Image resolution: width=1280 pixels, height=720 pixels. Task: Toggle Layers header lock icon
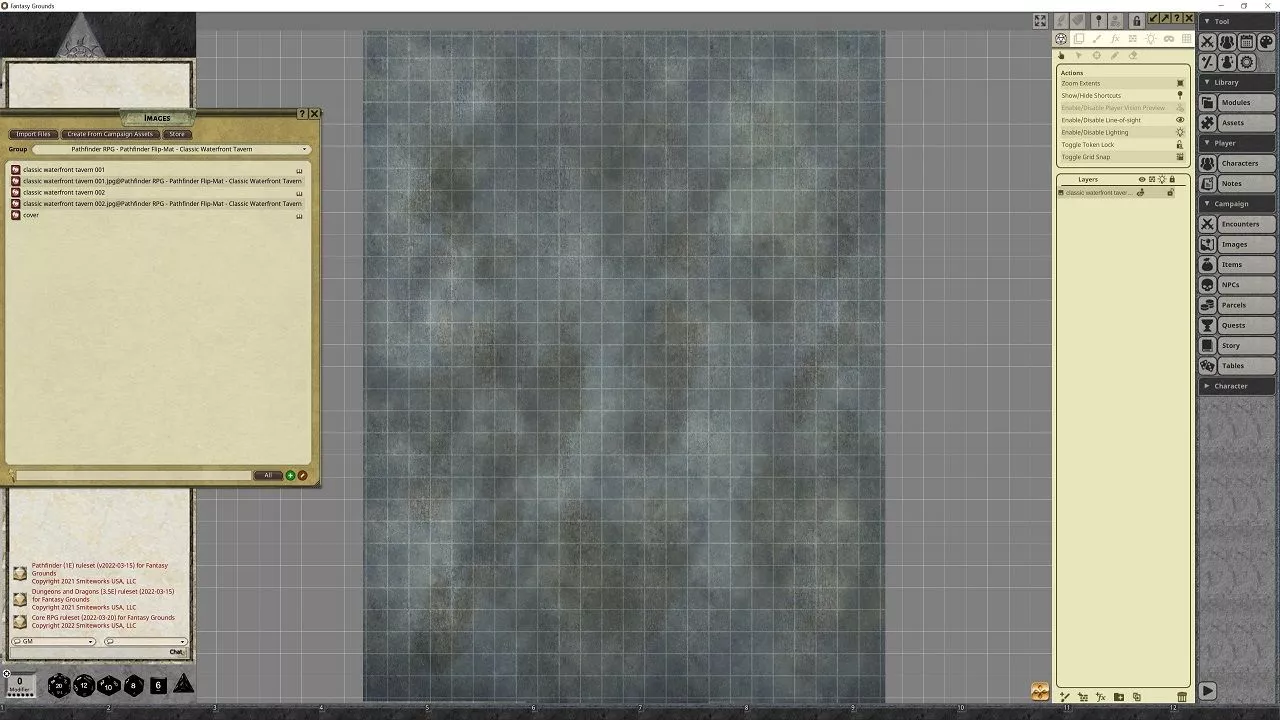(1172, 180)
